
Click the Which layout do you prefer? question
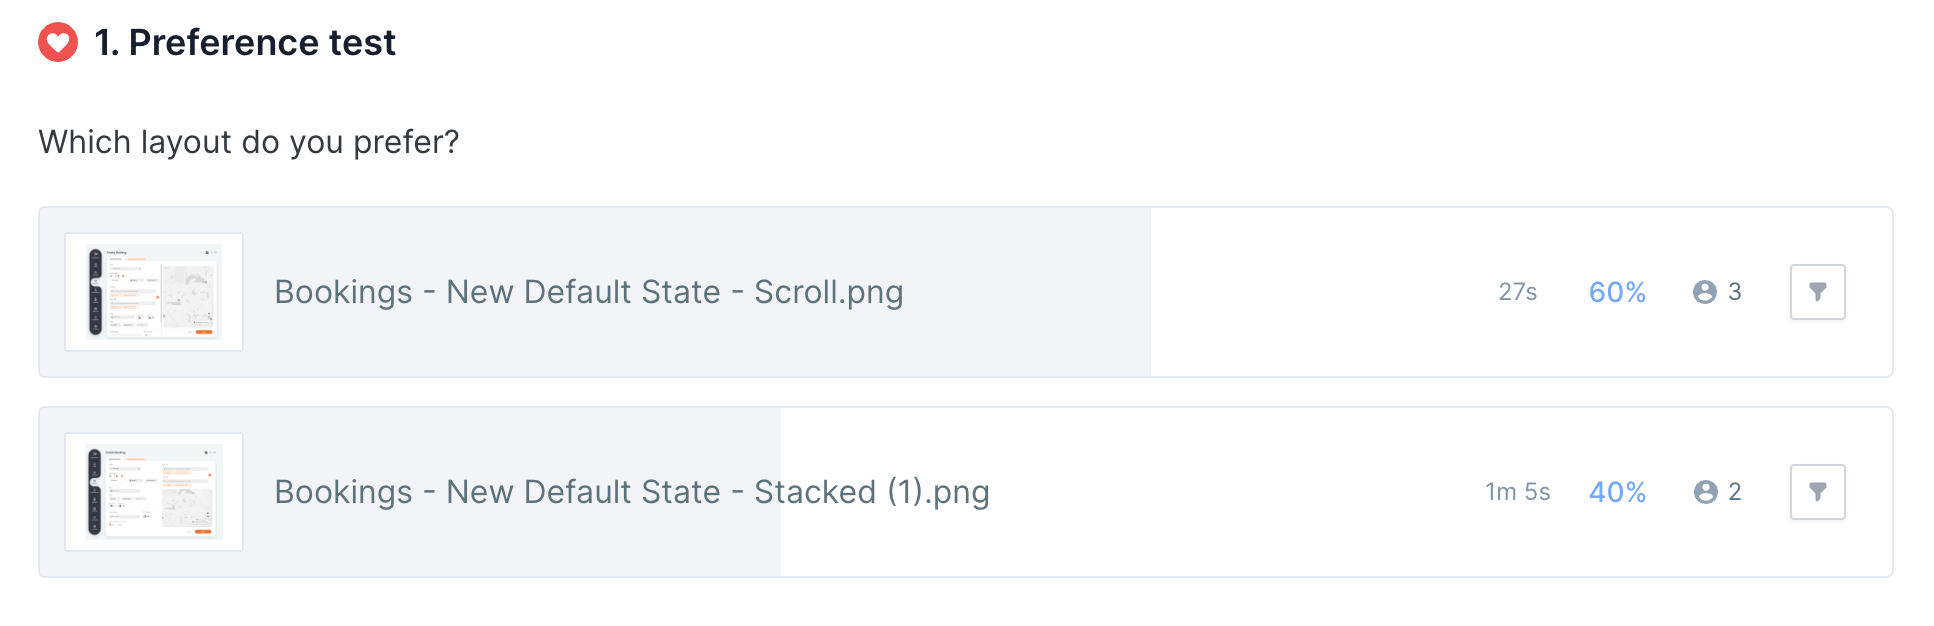[x=249, y=142]
